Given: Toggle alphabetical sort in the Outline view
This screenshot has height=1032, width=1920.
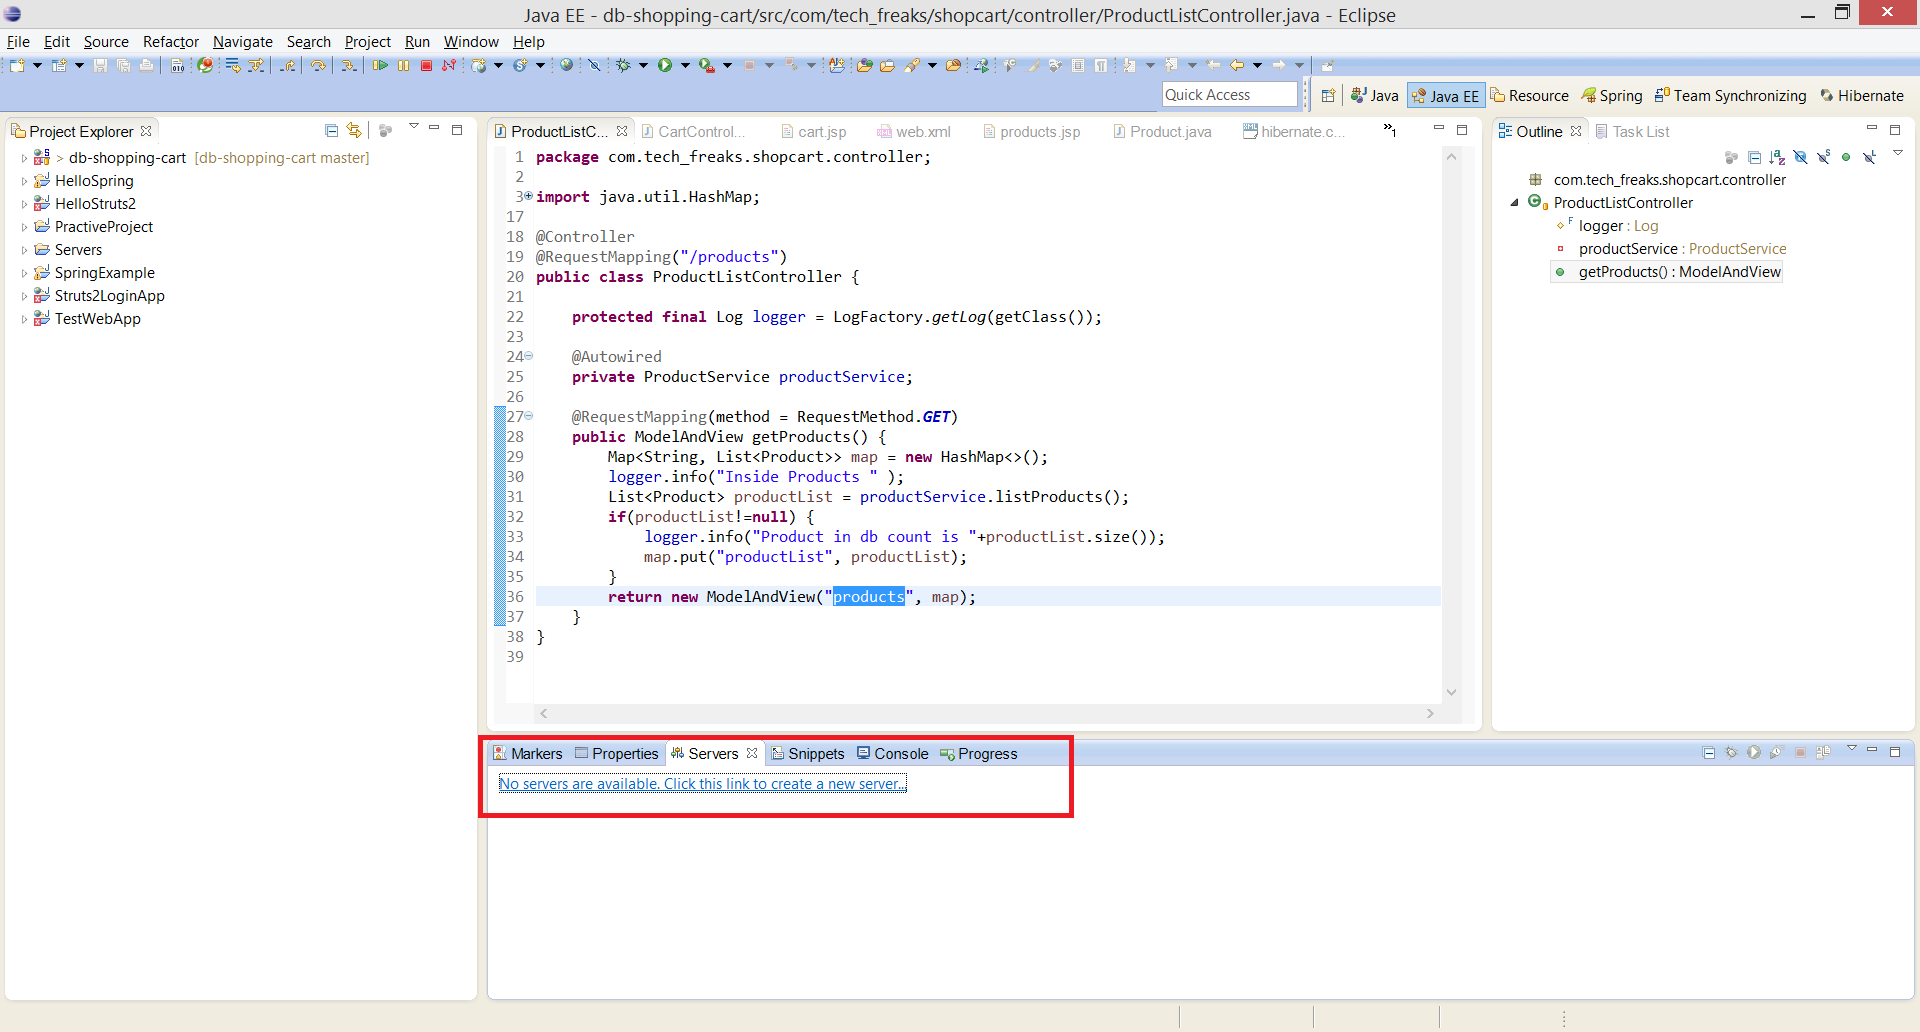Looking at the screenshot, I should click(1777, 157).
